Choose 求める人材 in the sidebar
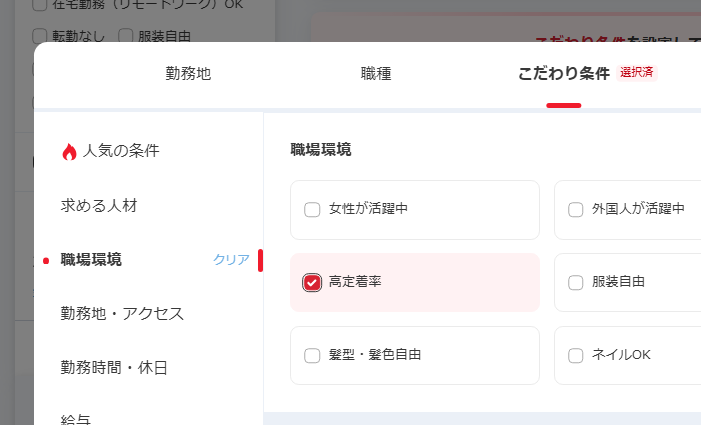The image size is (701, 425). point(99,206)
